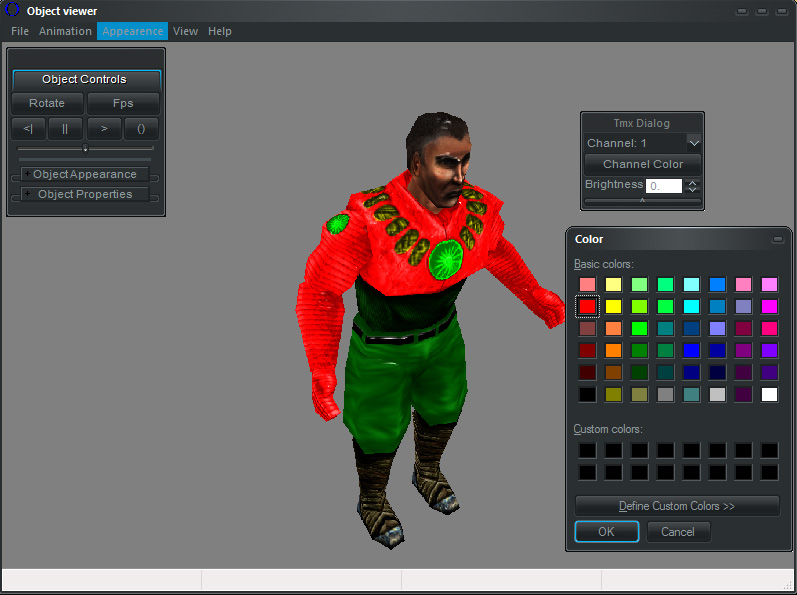Select the white basic color swatch

pyautogui.click(x=769, y=394)
